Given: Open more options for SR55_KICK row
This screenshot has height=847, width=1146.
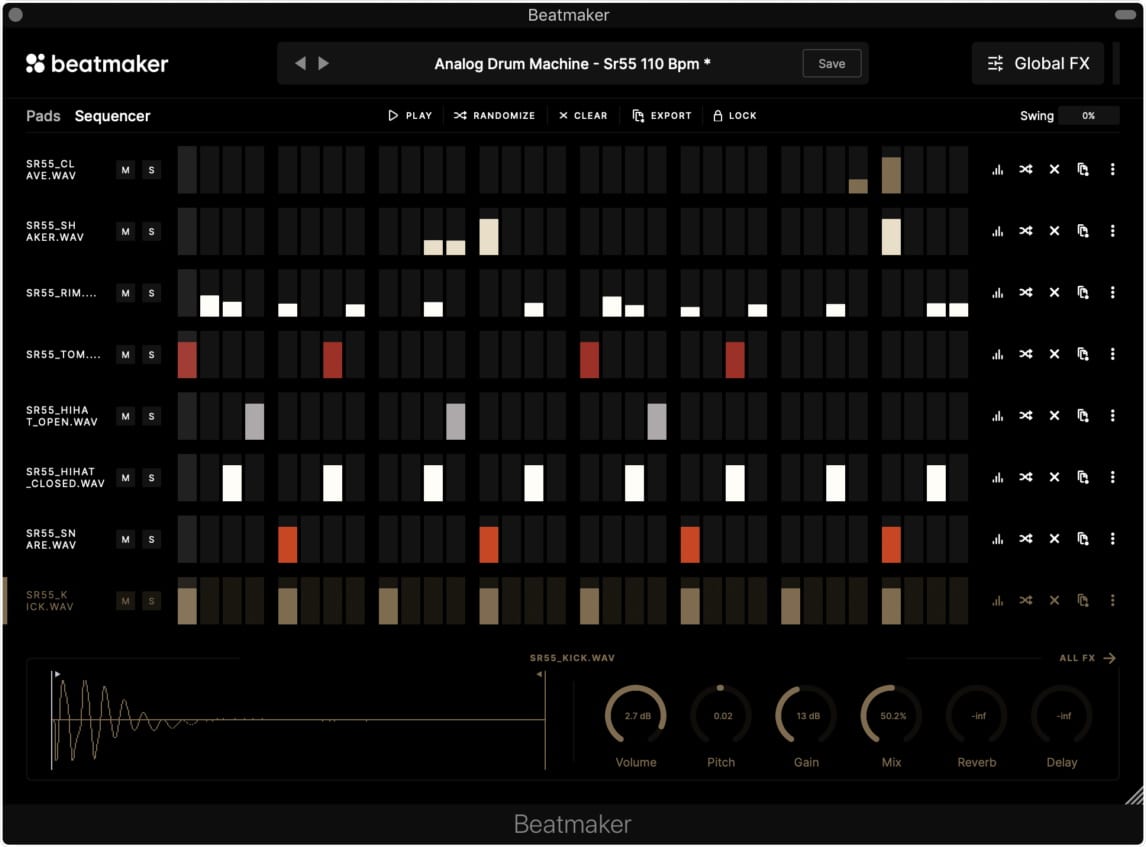Looking at the screenshot, I should point(1112,601).
